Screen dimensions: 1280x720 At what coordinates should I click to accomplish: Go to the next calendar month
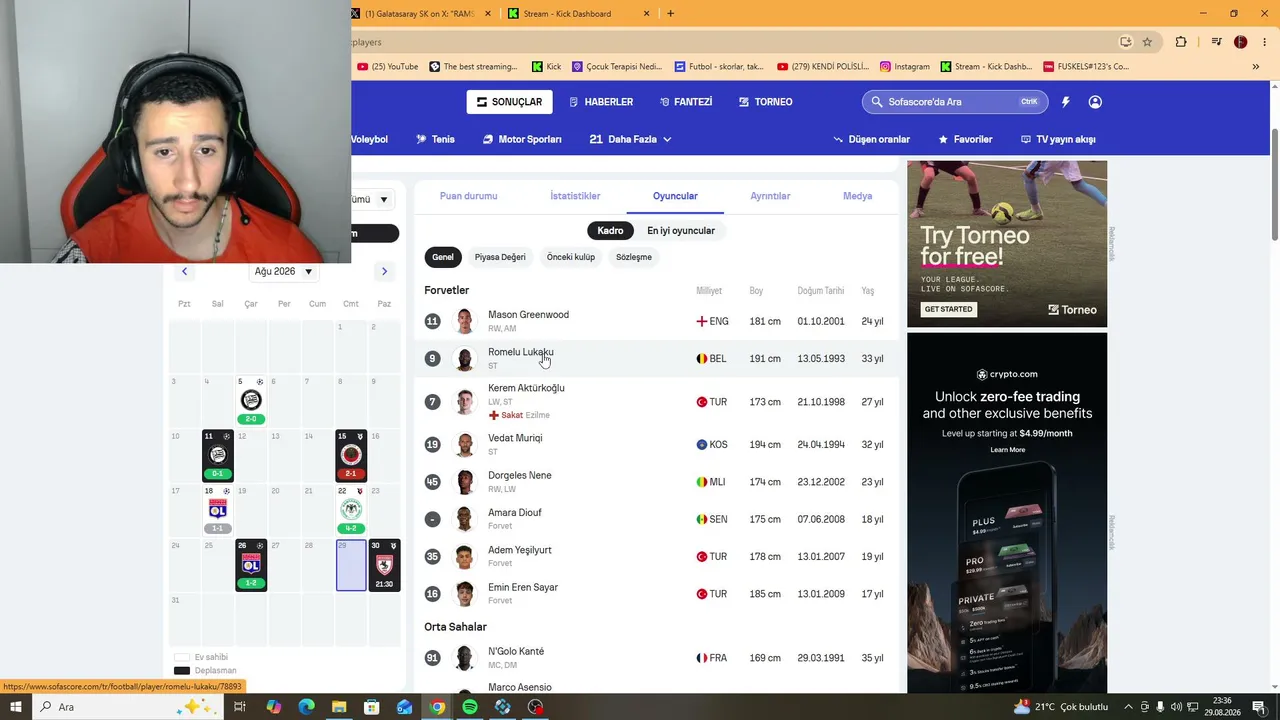[384, 271]
